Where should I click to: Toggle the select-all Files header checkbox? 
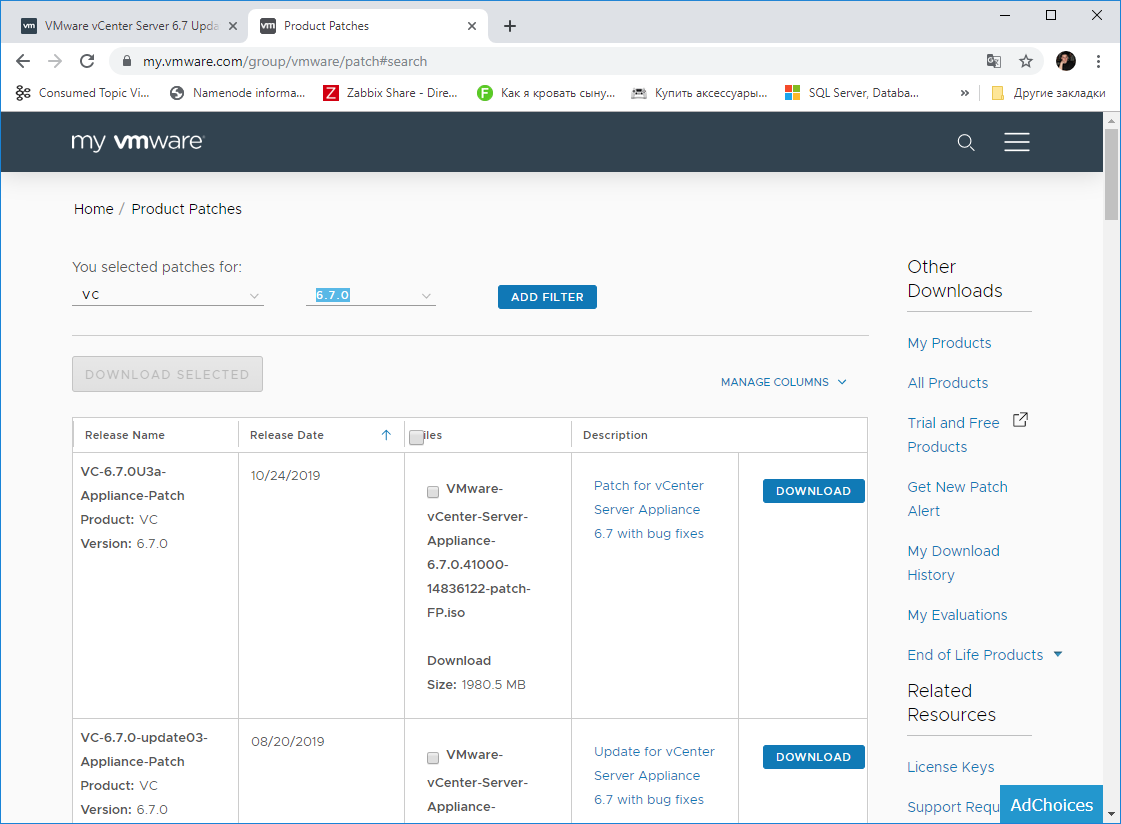(x=416, y=437)
